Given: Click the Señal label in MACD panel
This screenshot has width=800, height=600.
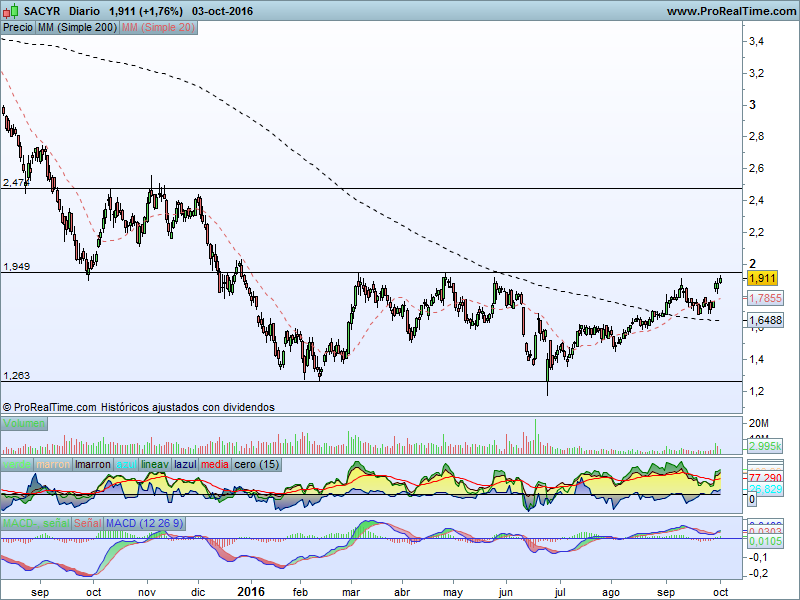Looking at the screenshot, I should tap(87, 523).
